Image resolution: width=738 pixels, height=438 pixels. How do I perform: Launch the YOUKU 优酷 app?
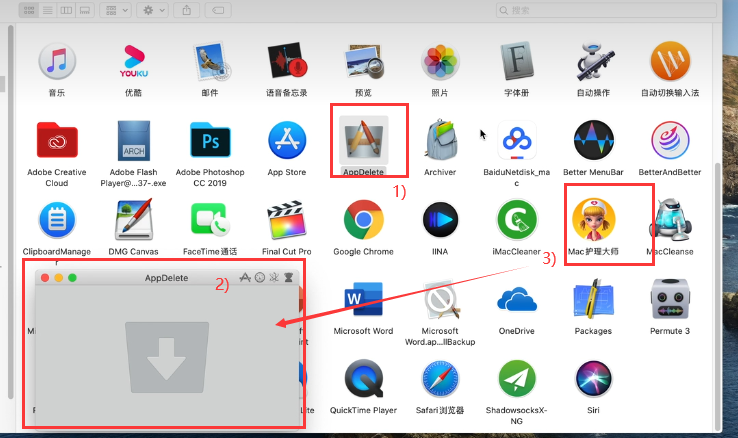[x=134, y=62]
